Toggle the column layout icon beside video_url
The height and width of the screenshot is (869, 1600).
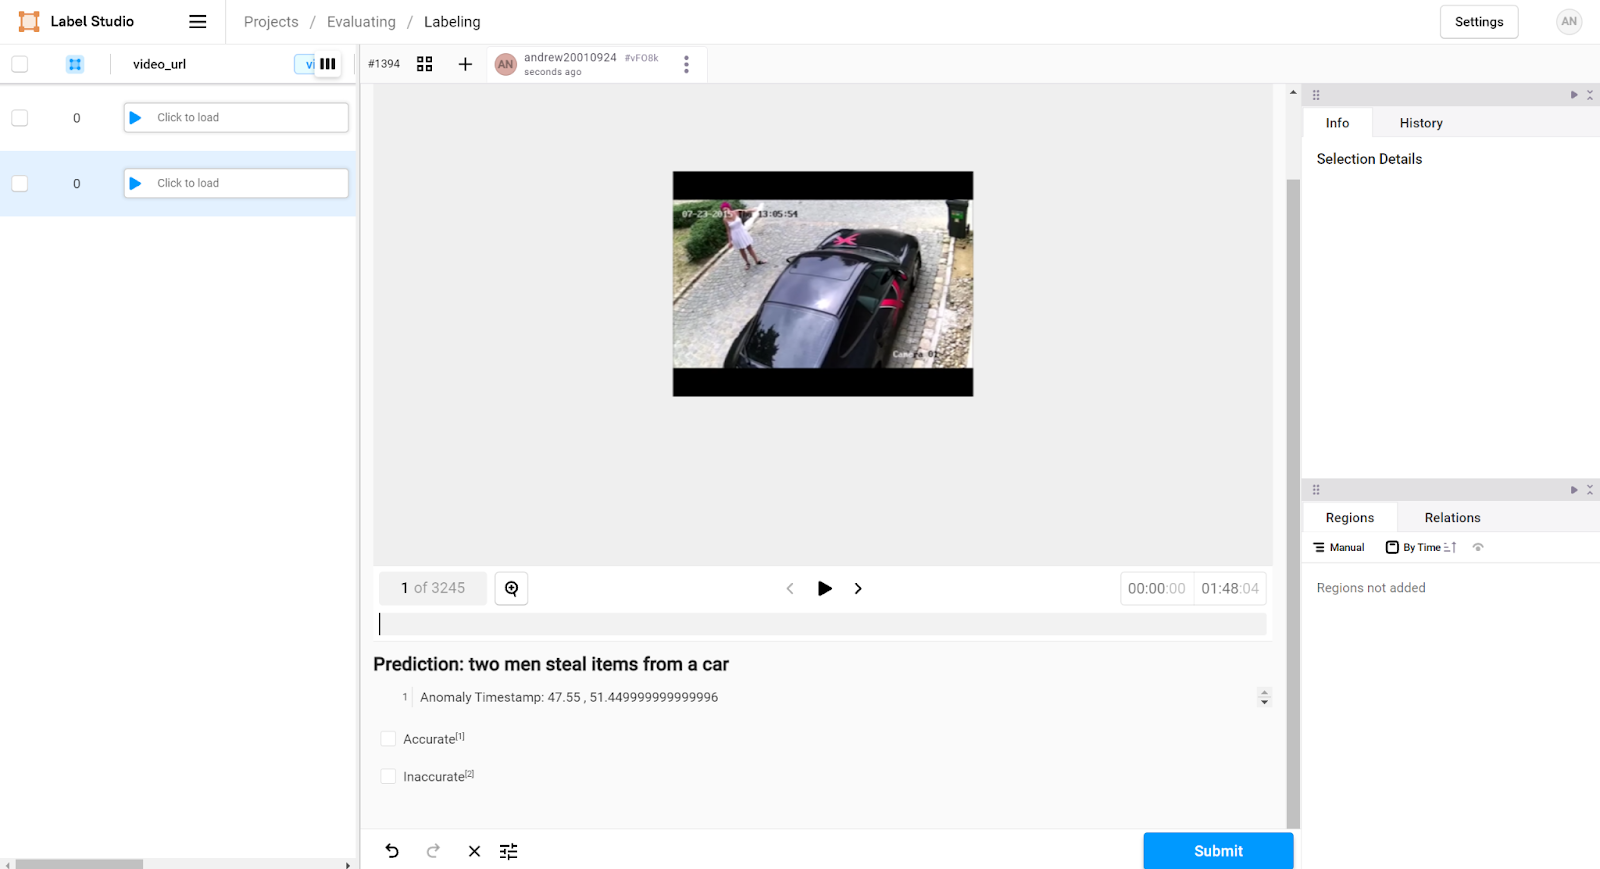[x=327, y=64]
